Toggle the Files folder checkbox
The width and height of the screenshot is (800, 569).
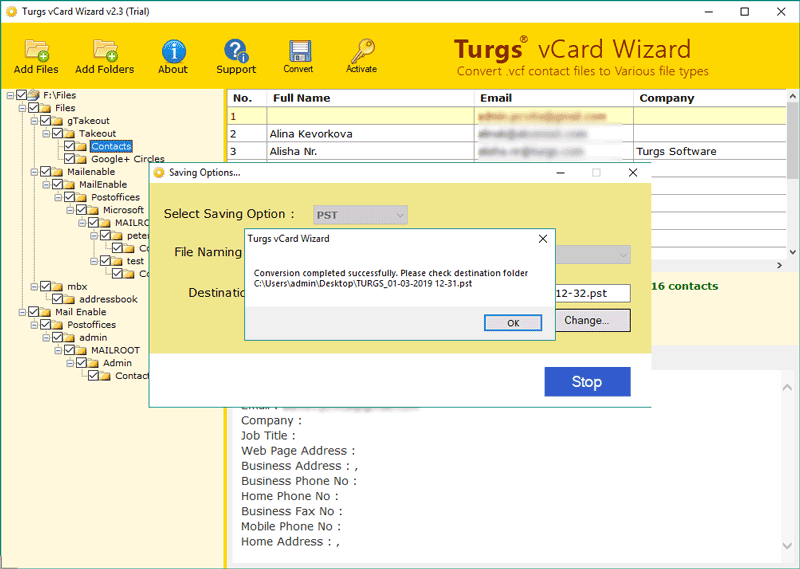tap(34, 108)
